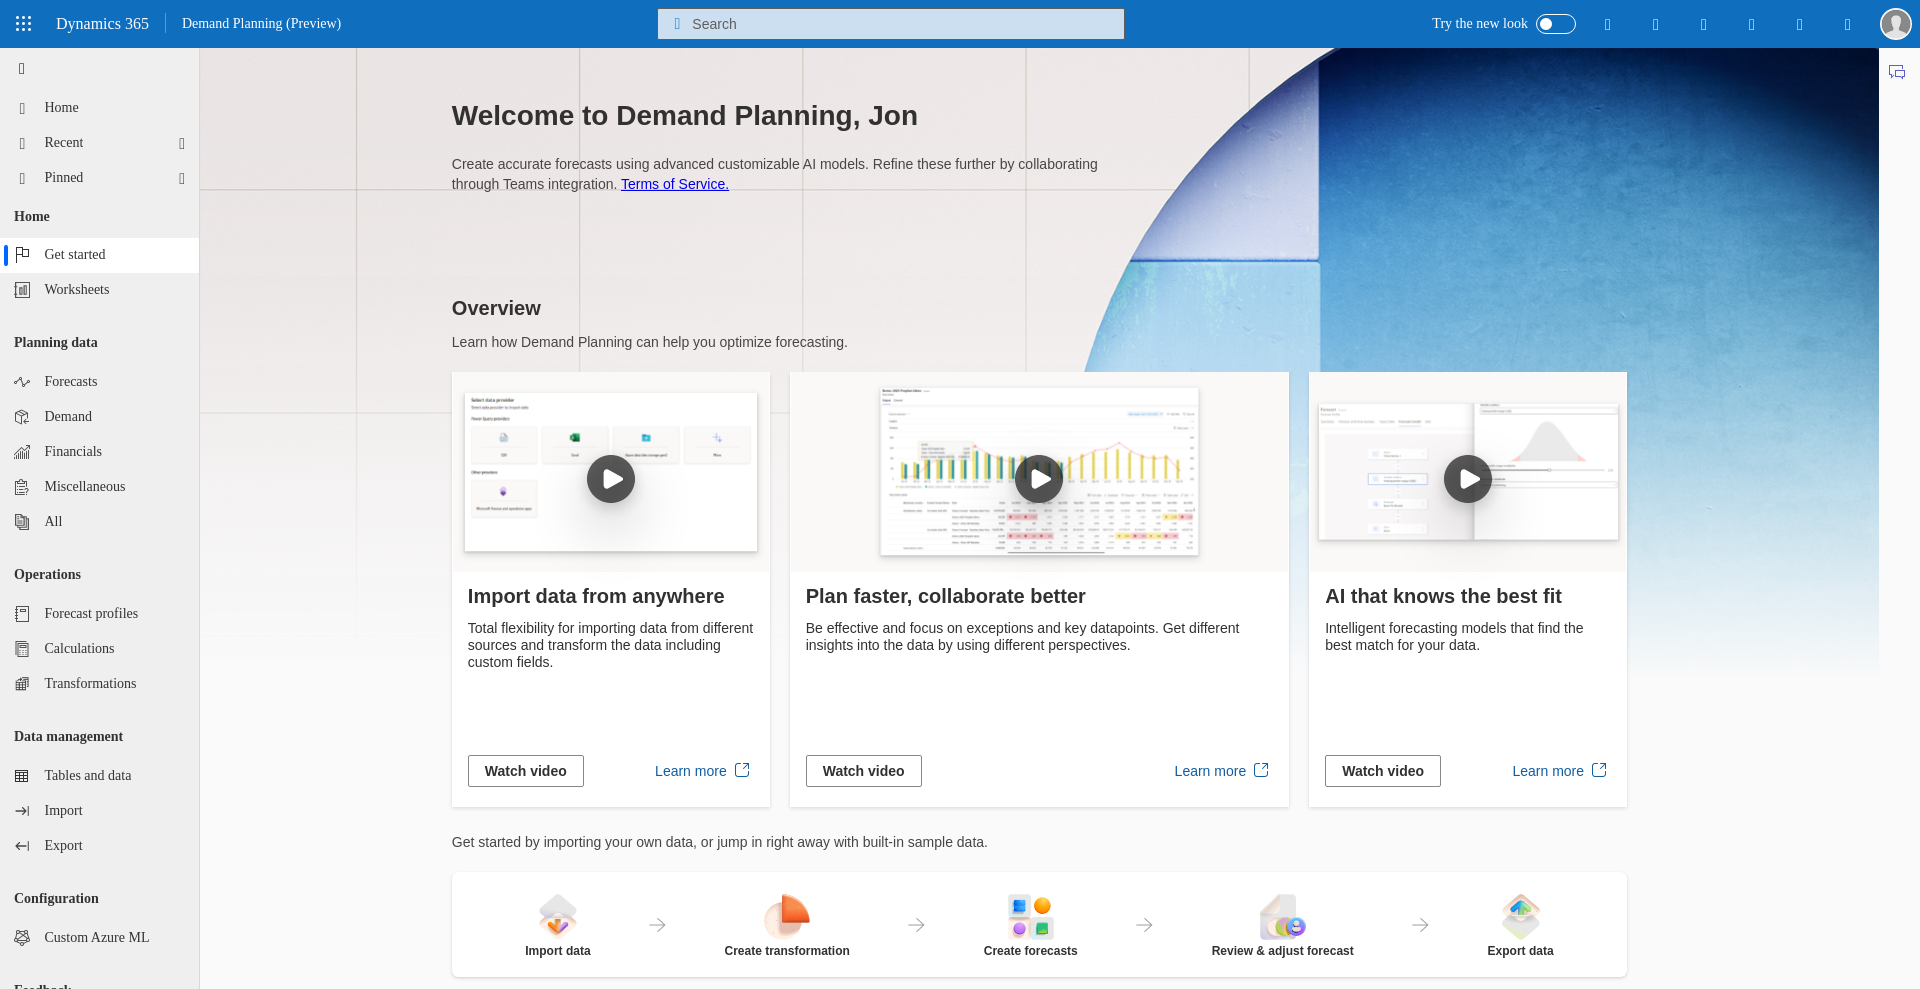Click Create transformation step icon
This screenshot has width=1920, height=989.
coord(786,915)
